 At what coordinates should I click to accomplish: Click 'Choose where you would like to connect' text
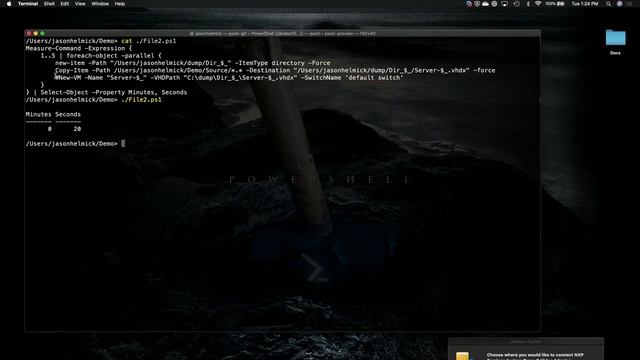(x=535, y=355)
